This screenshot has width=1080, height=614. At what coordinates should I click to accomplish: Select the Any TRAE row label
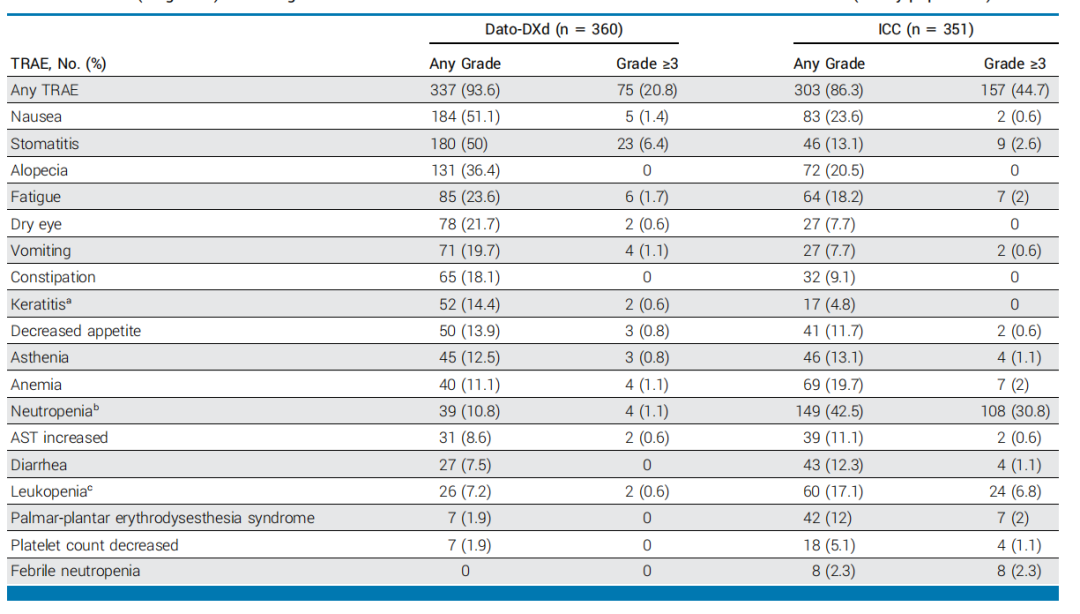[44, 90]
